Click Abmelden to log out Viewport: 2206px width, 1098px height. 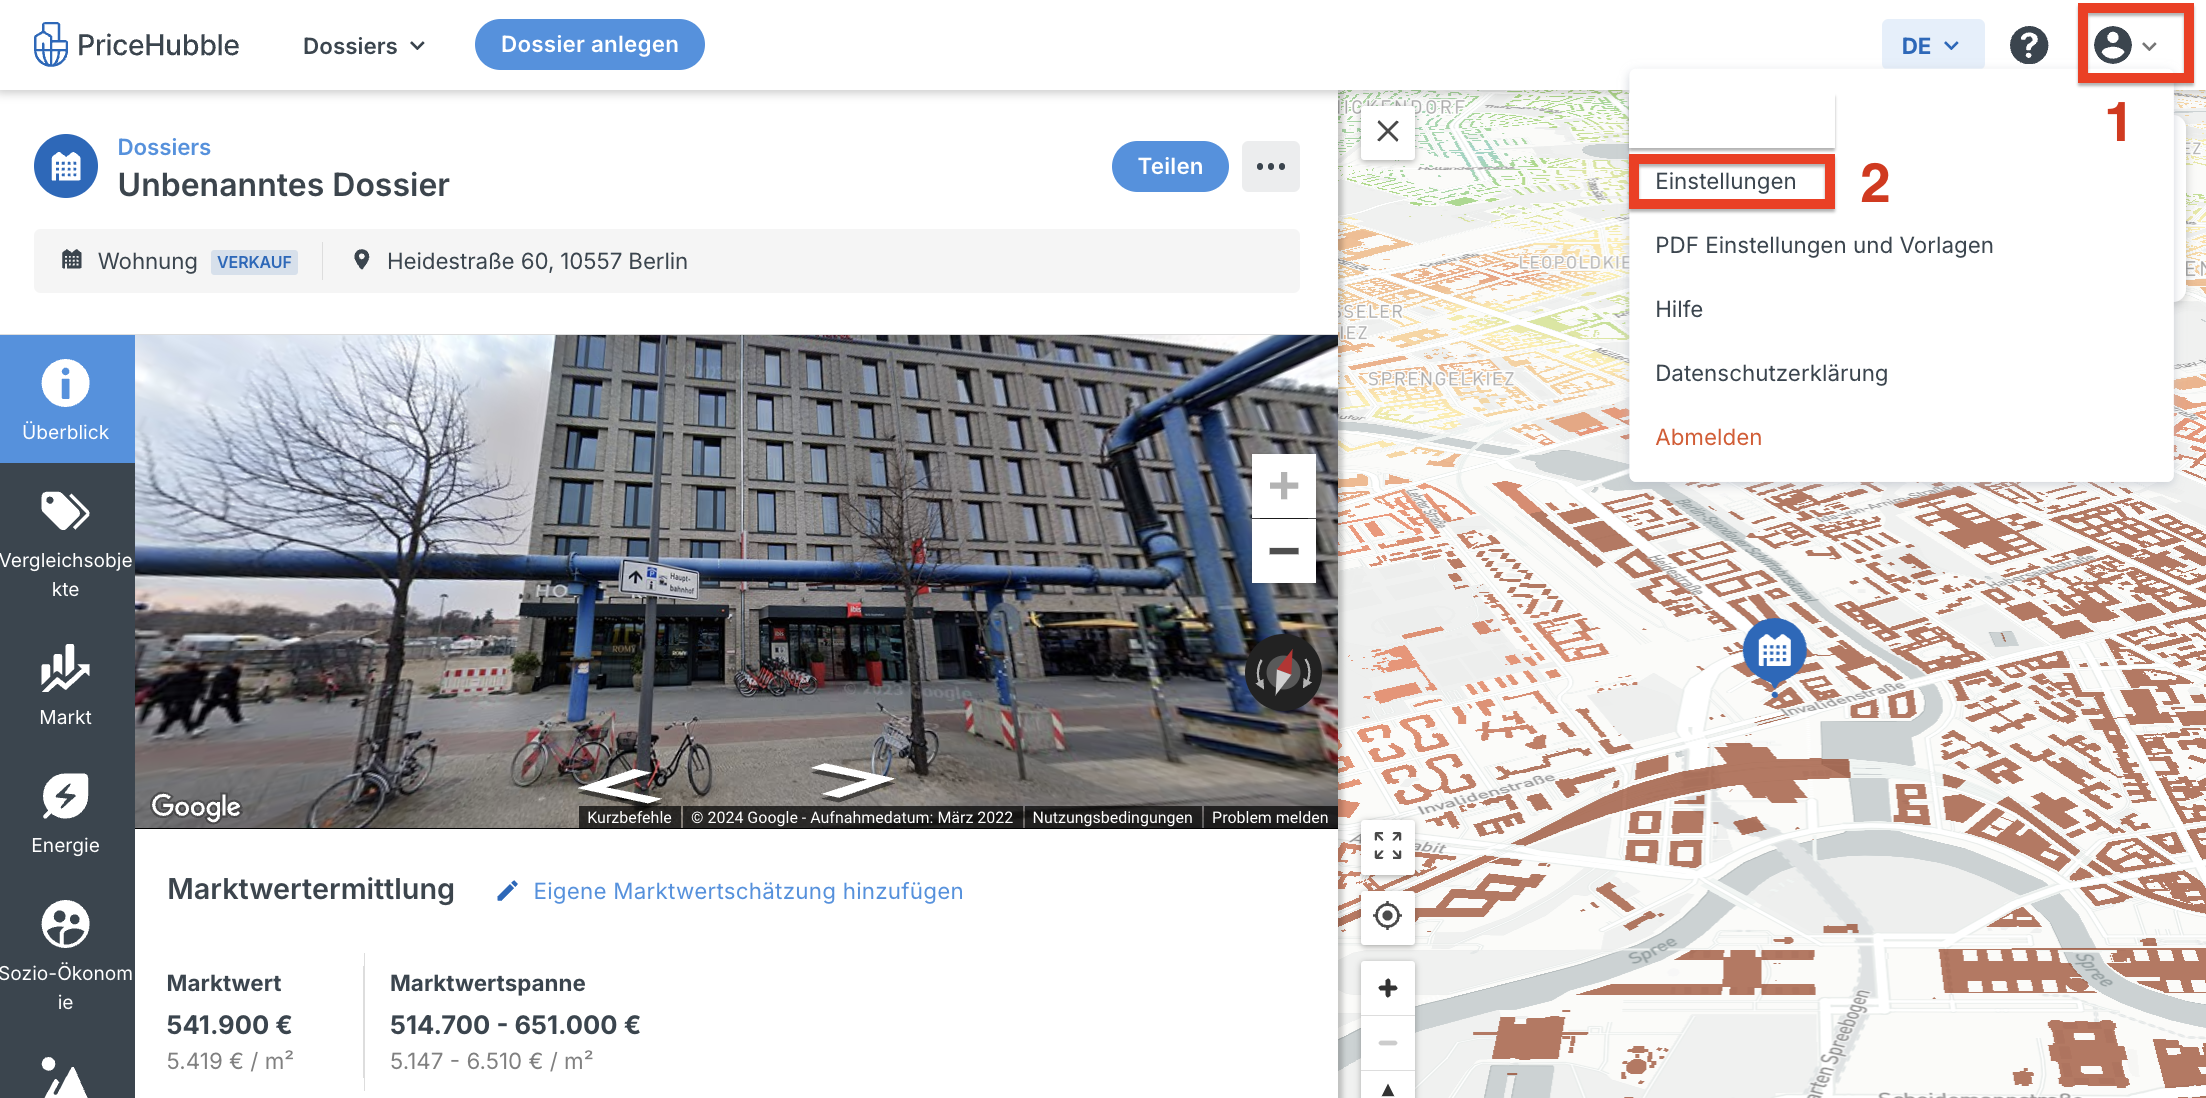[x=1708, y=437]
